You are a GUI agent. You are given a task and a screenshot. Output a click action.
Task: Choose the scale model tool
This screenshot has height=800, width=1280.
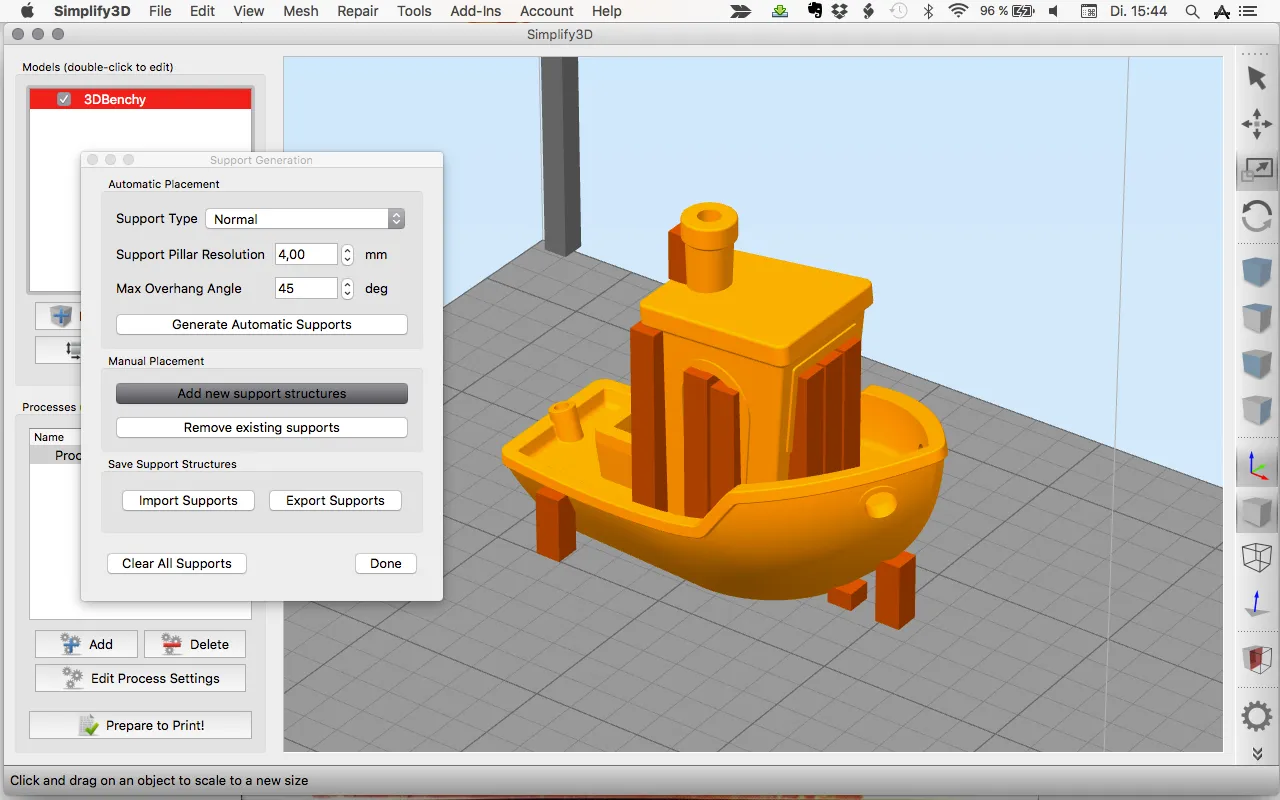point(1257,170)
